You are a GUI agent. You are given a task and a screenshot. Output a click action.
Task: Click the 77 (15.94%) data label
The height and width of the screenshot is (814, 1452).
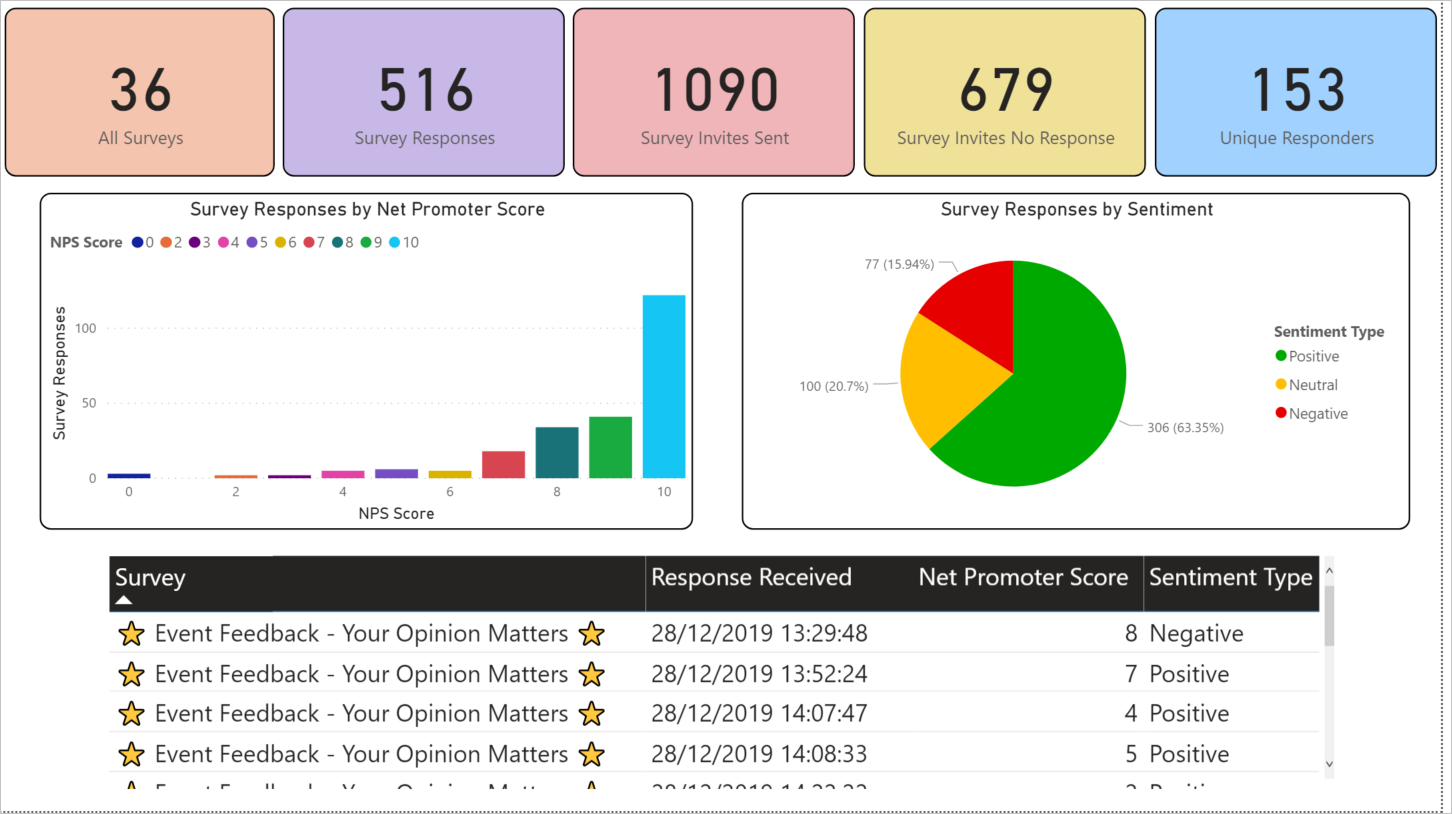(x=899, y=264)
